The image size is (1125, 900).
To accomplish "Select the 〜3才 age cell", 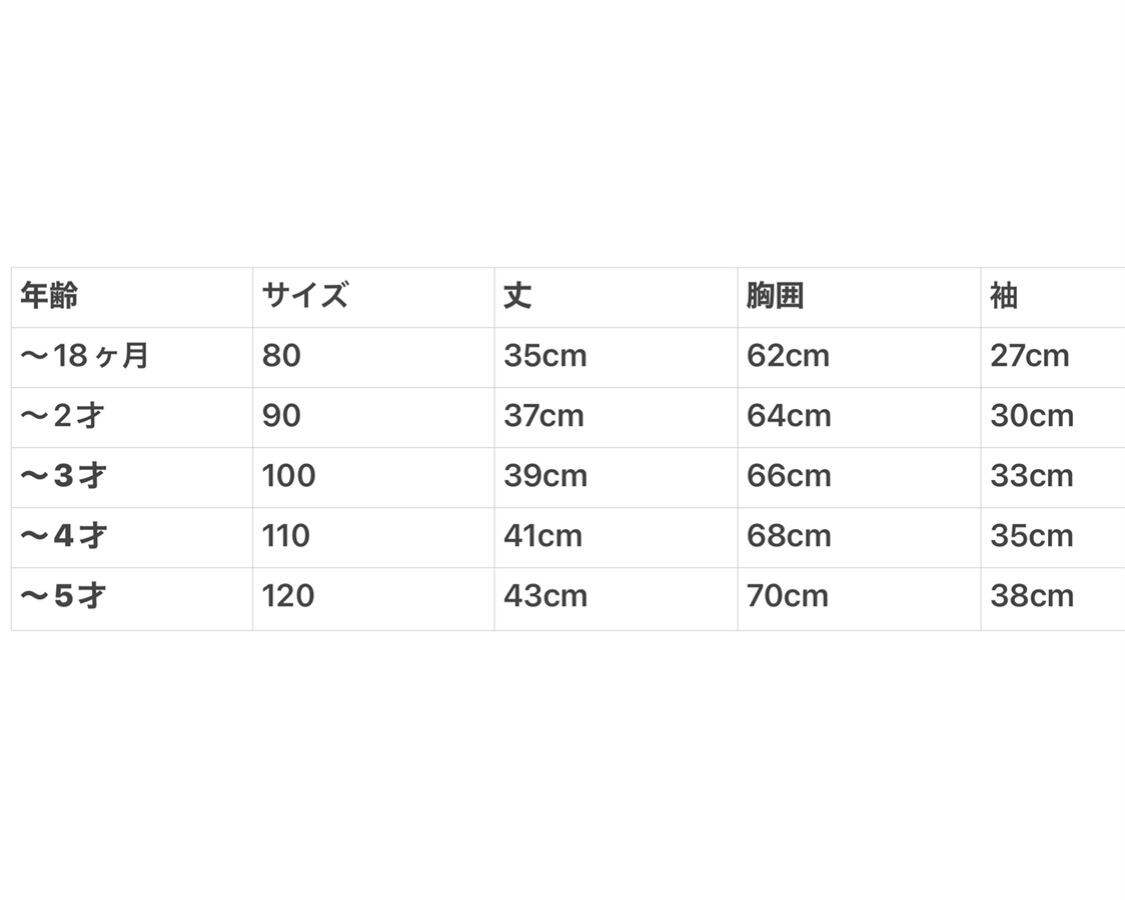I will click(x=63, y=476).
